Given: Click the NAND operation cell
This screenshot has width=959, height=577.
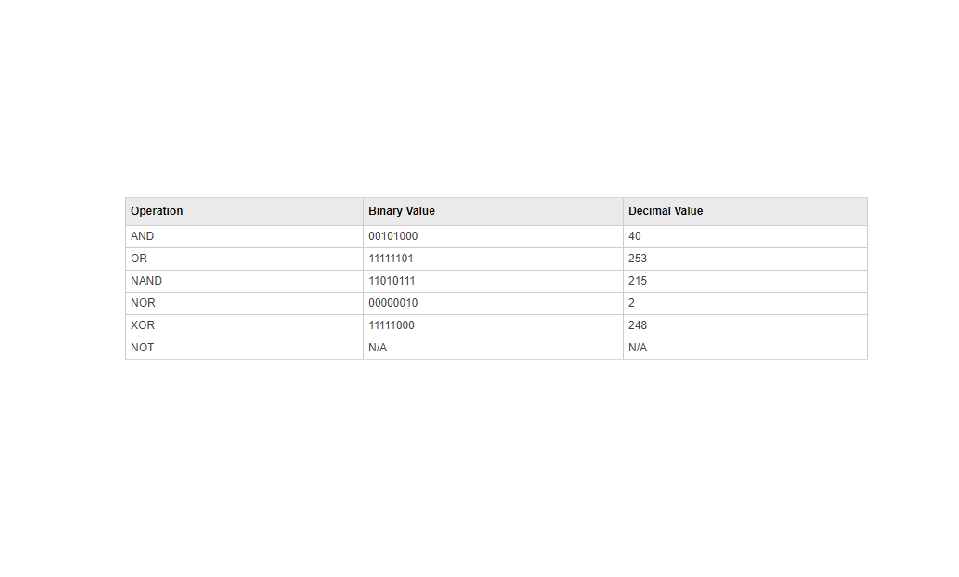Looking at the screenshot, I should point(146,281).
